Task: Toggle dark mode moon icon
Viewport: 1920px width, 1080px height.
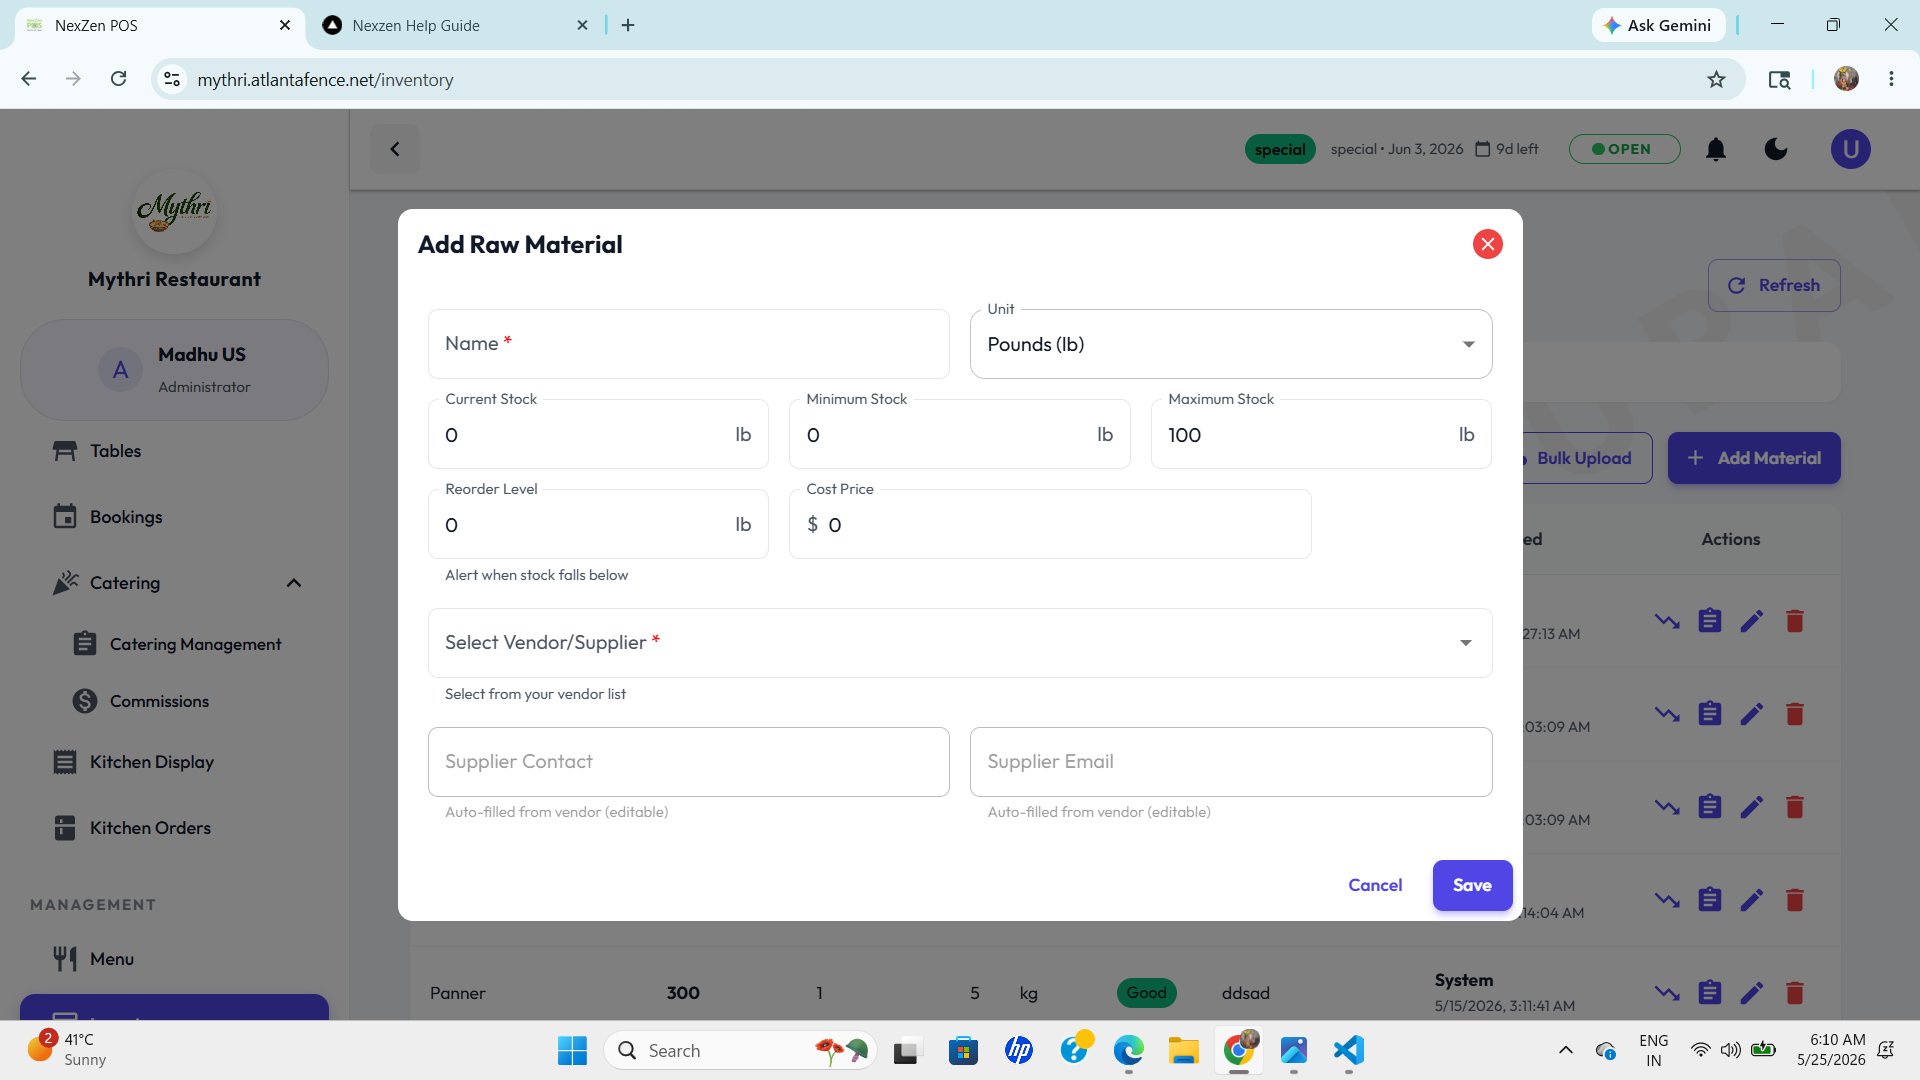Action: pyautogui.click(x=1775, y=149)
